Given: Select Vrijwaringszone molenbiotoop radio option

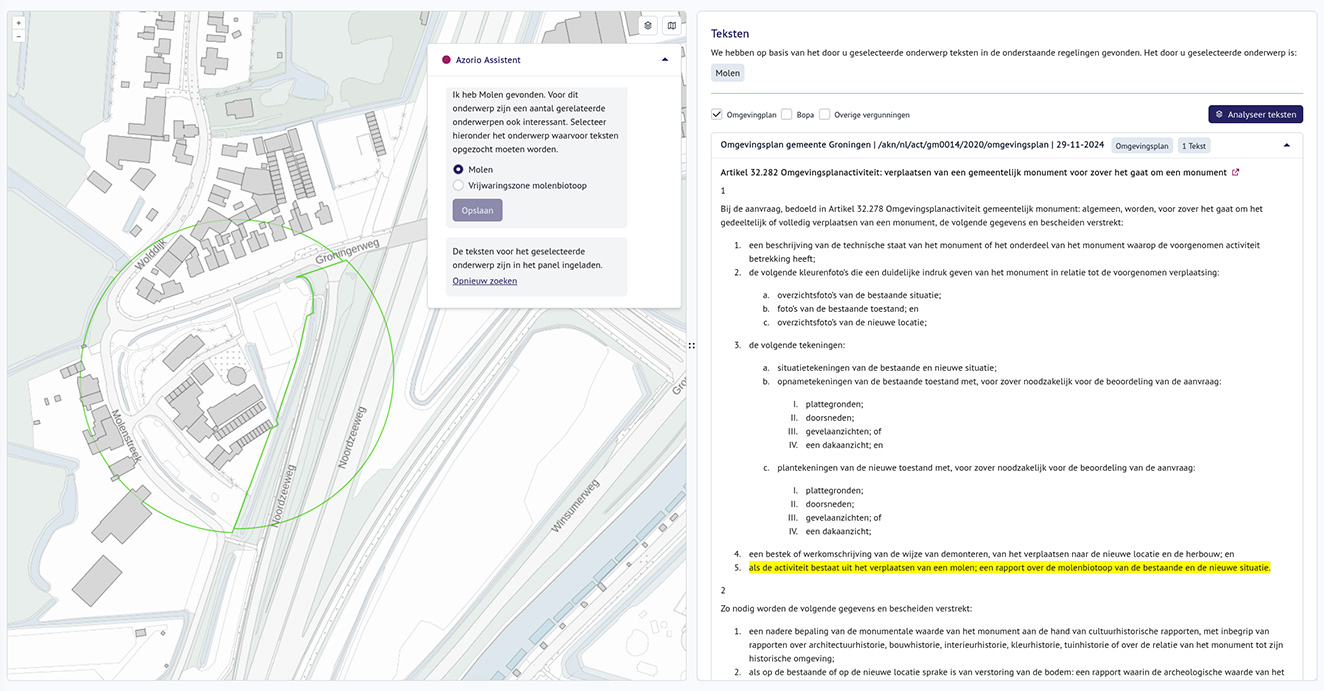Looking at the screenshot, I should (x=458, y=185).
